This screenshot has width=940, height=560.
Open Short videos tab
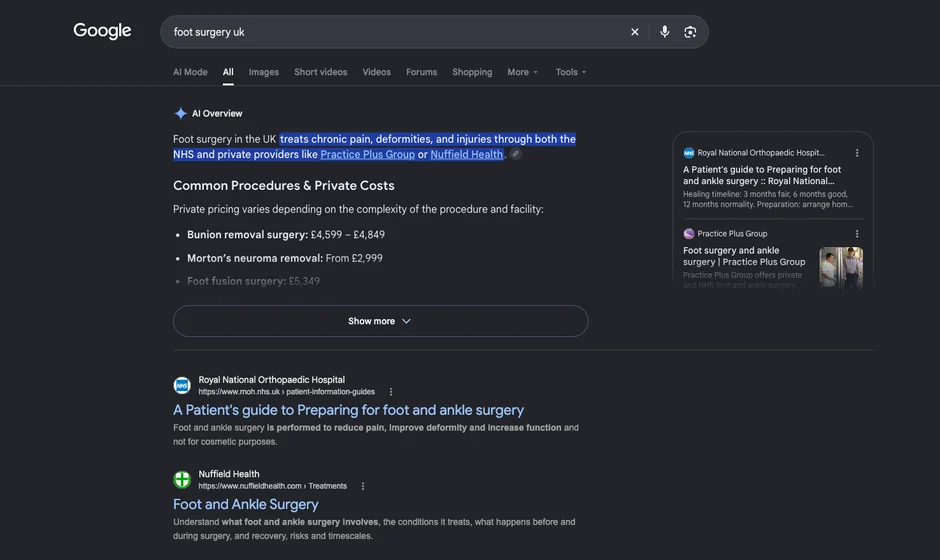321,72
